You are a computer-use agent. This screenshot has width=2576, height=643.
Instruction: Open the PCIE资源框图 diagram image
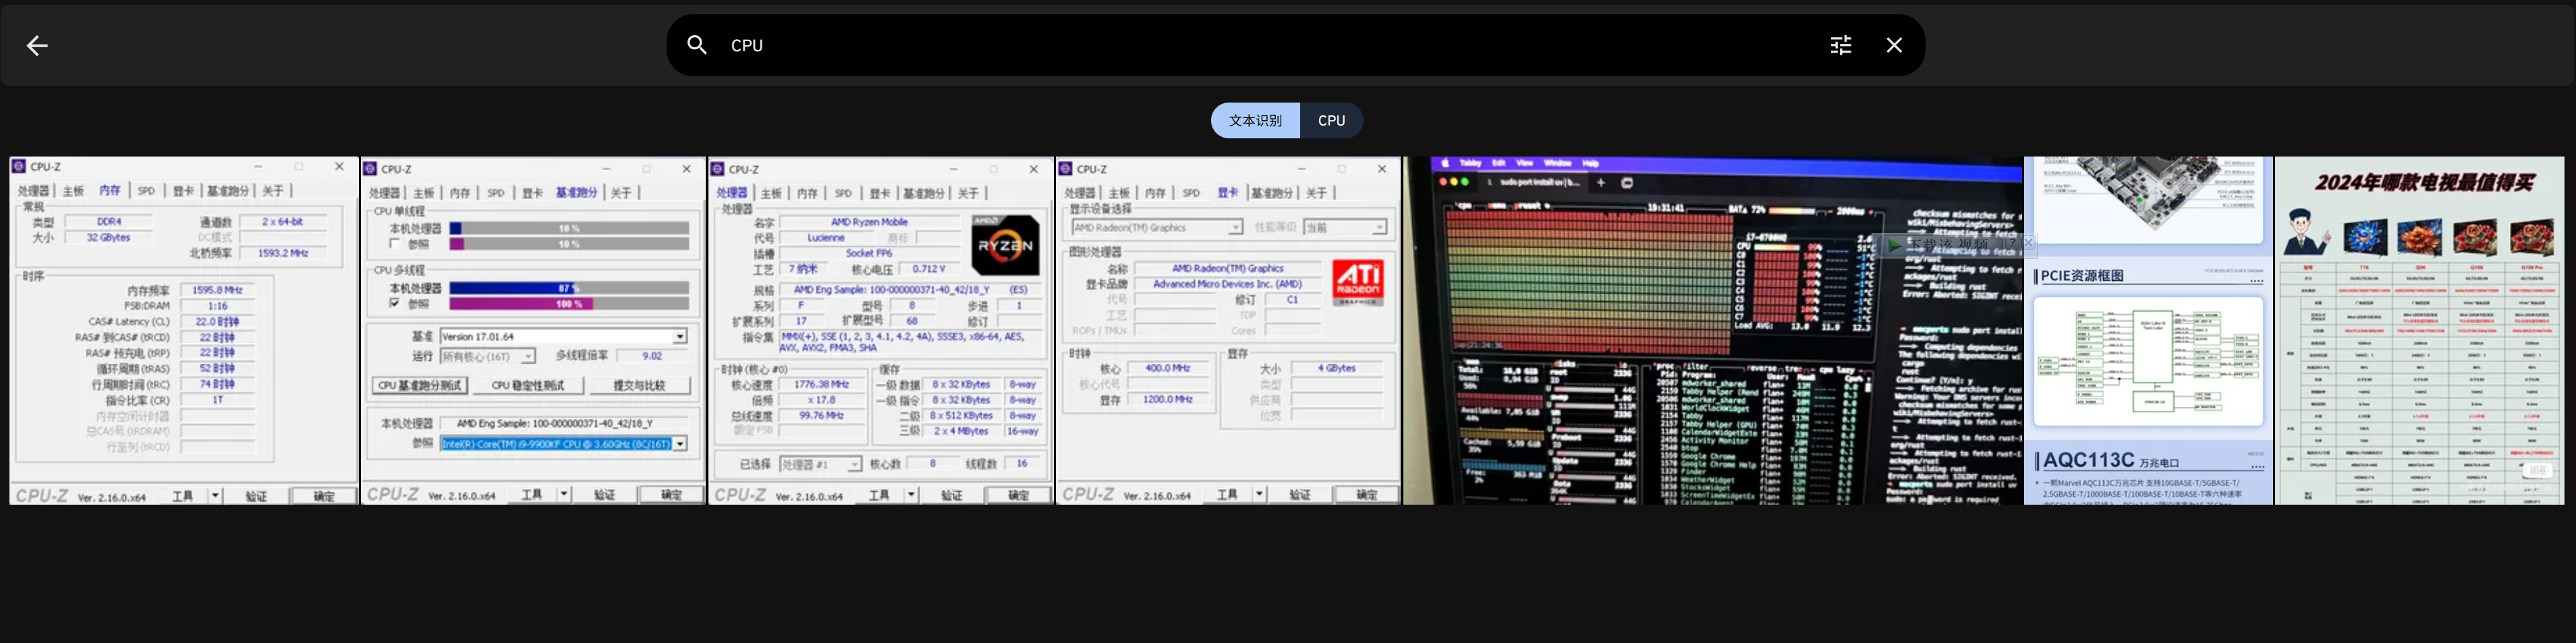2148,330
